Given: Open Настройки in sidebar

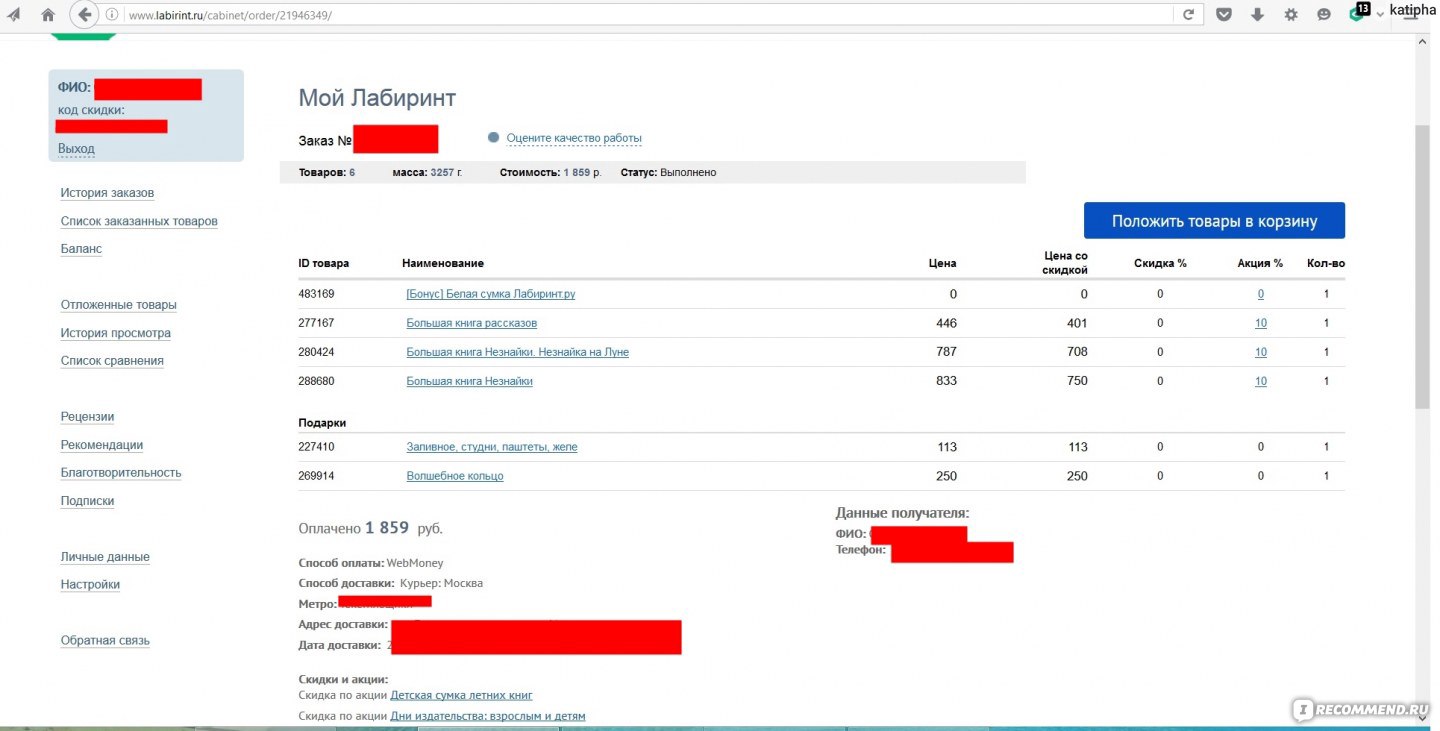Looking at the screenshot, I should 90,585.
